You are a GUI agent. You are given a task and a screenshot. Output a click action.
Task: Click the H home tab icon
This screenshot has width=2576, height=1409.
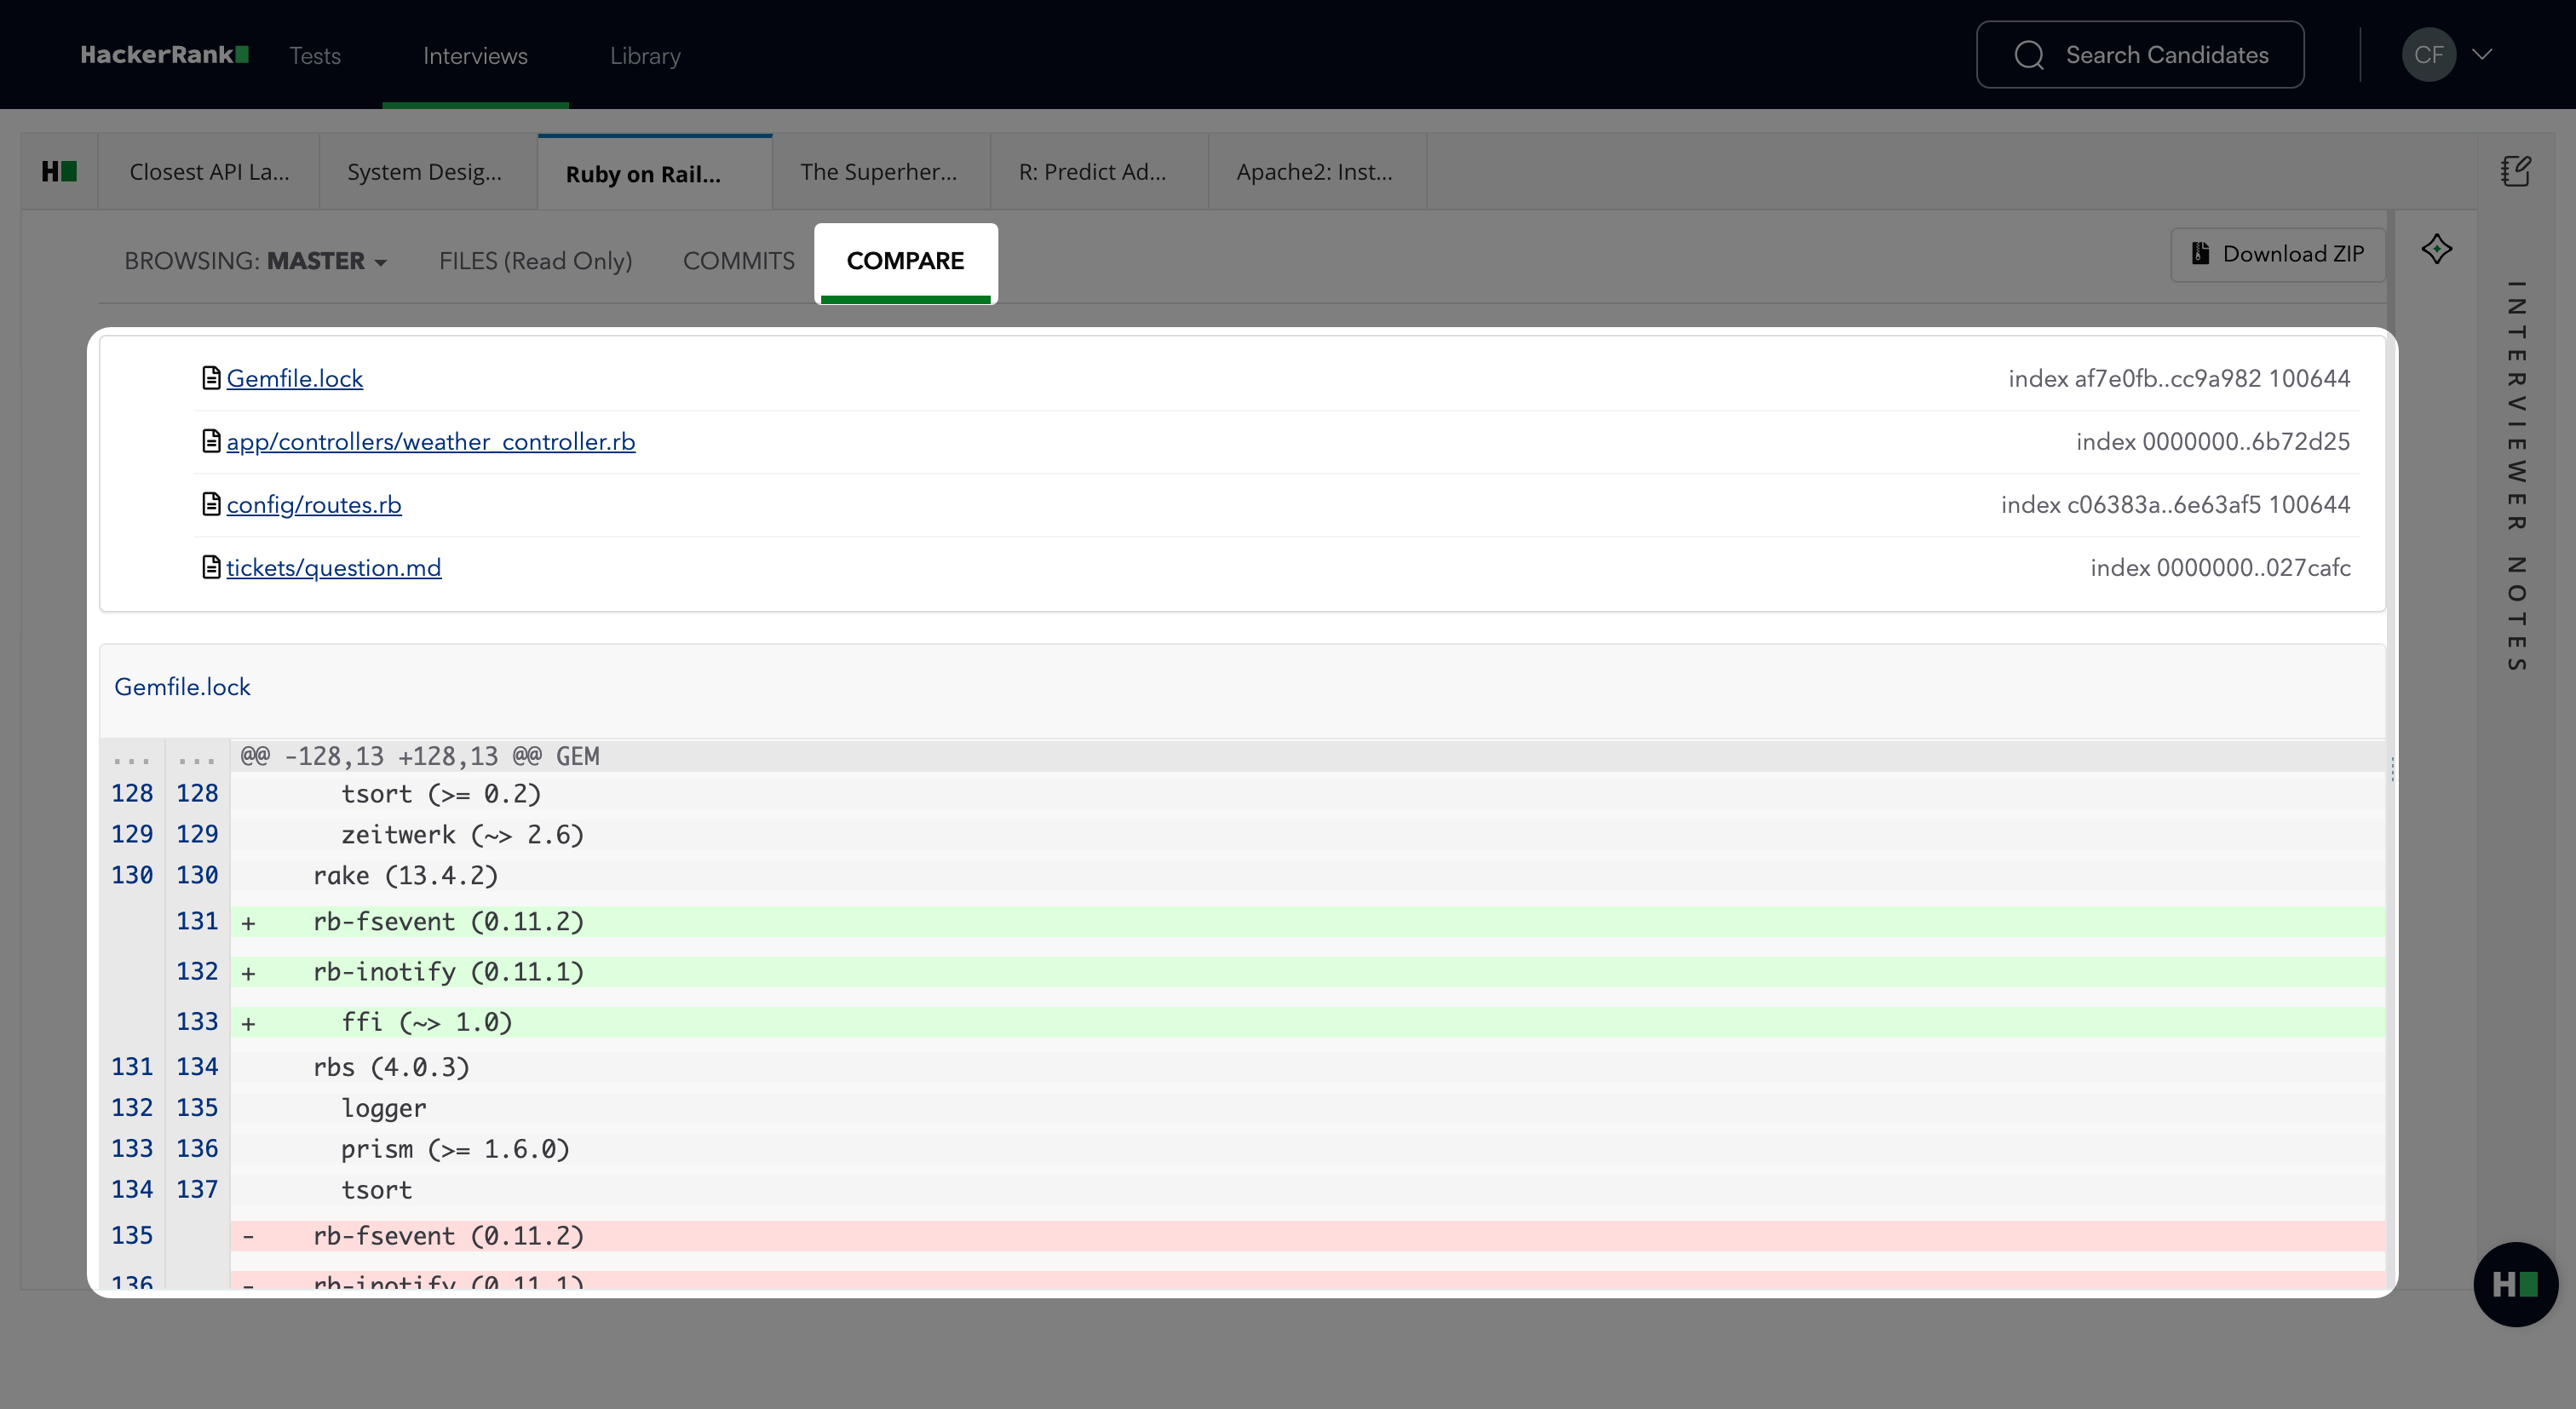(x=59, y=172)
